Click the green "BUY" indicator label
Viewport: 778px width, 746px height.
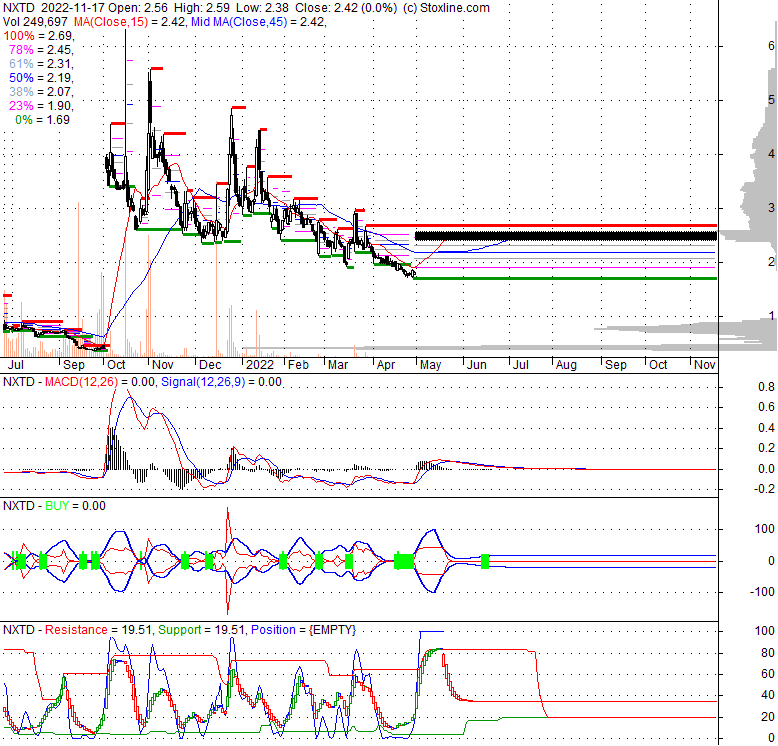(57, 506)
